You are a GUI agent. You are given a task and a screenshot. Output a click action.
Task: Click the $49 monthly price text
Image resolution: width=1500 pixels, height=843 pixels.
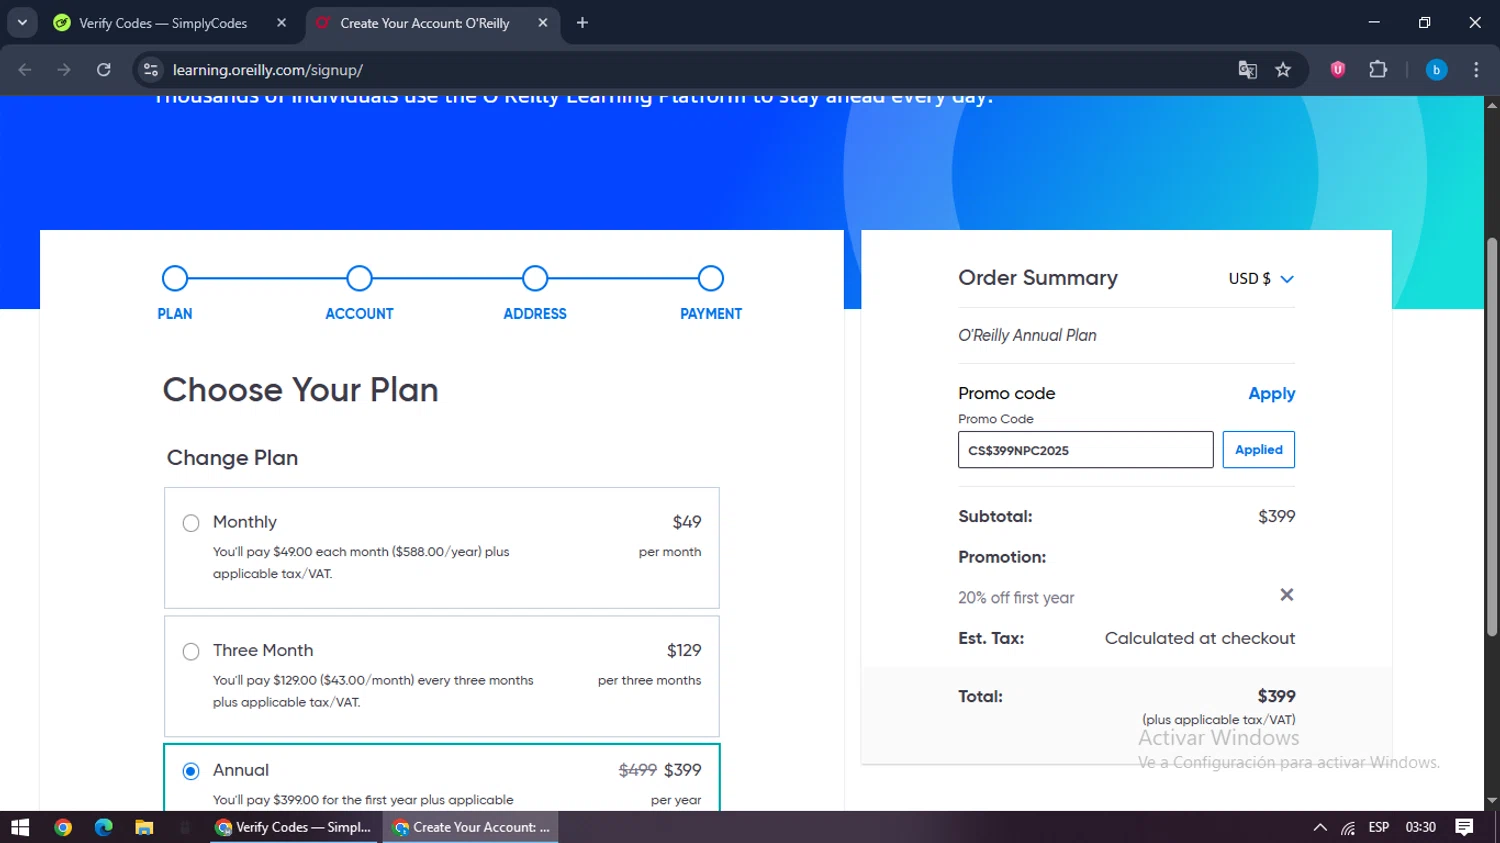pyautogui.click(x=687, y=522)
